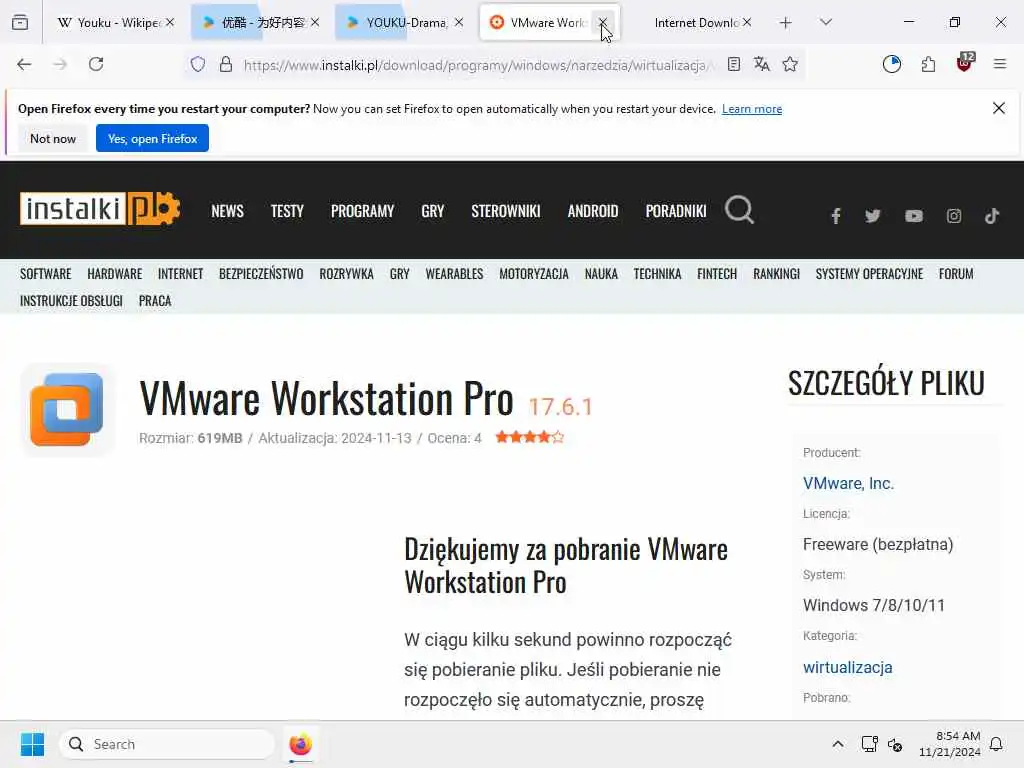Dismiss the Firefox restart notification bar
Viewport: 1024px width, 768px height.
(x=999, y=108)
